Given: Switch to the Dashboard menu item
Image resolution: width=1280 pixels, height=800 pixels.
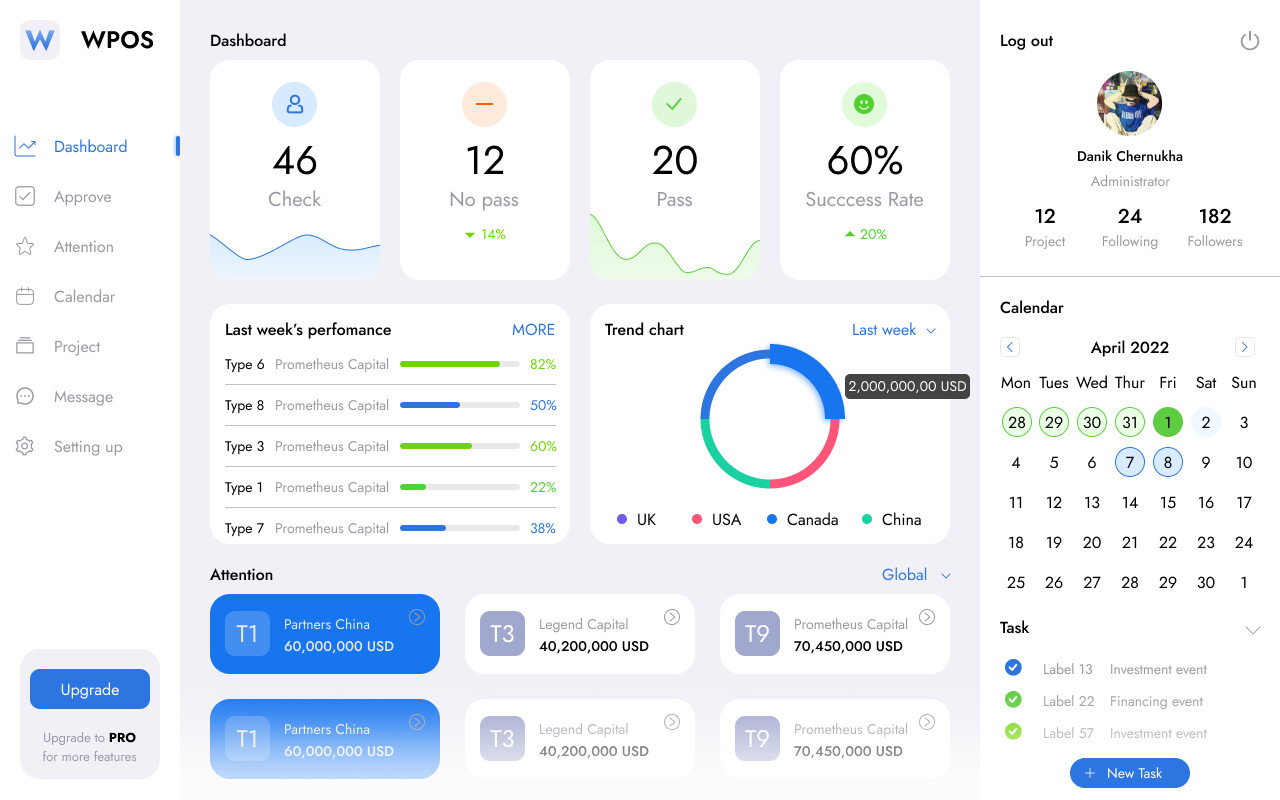Looking at the screenshot, I should coord(90,146).
